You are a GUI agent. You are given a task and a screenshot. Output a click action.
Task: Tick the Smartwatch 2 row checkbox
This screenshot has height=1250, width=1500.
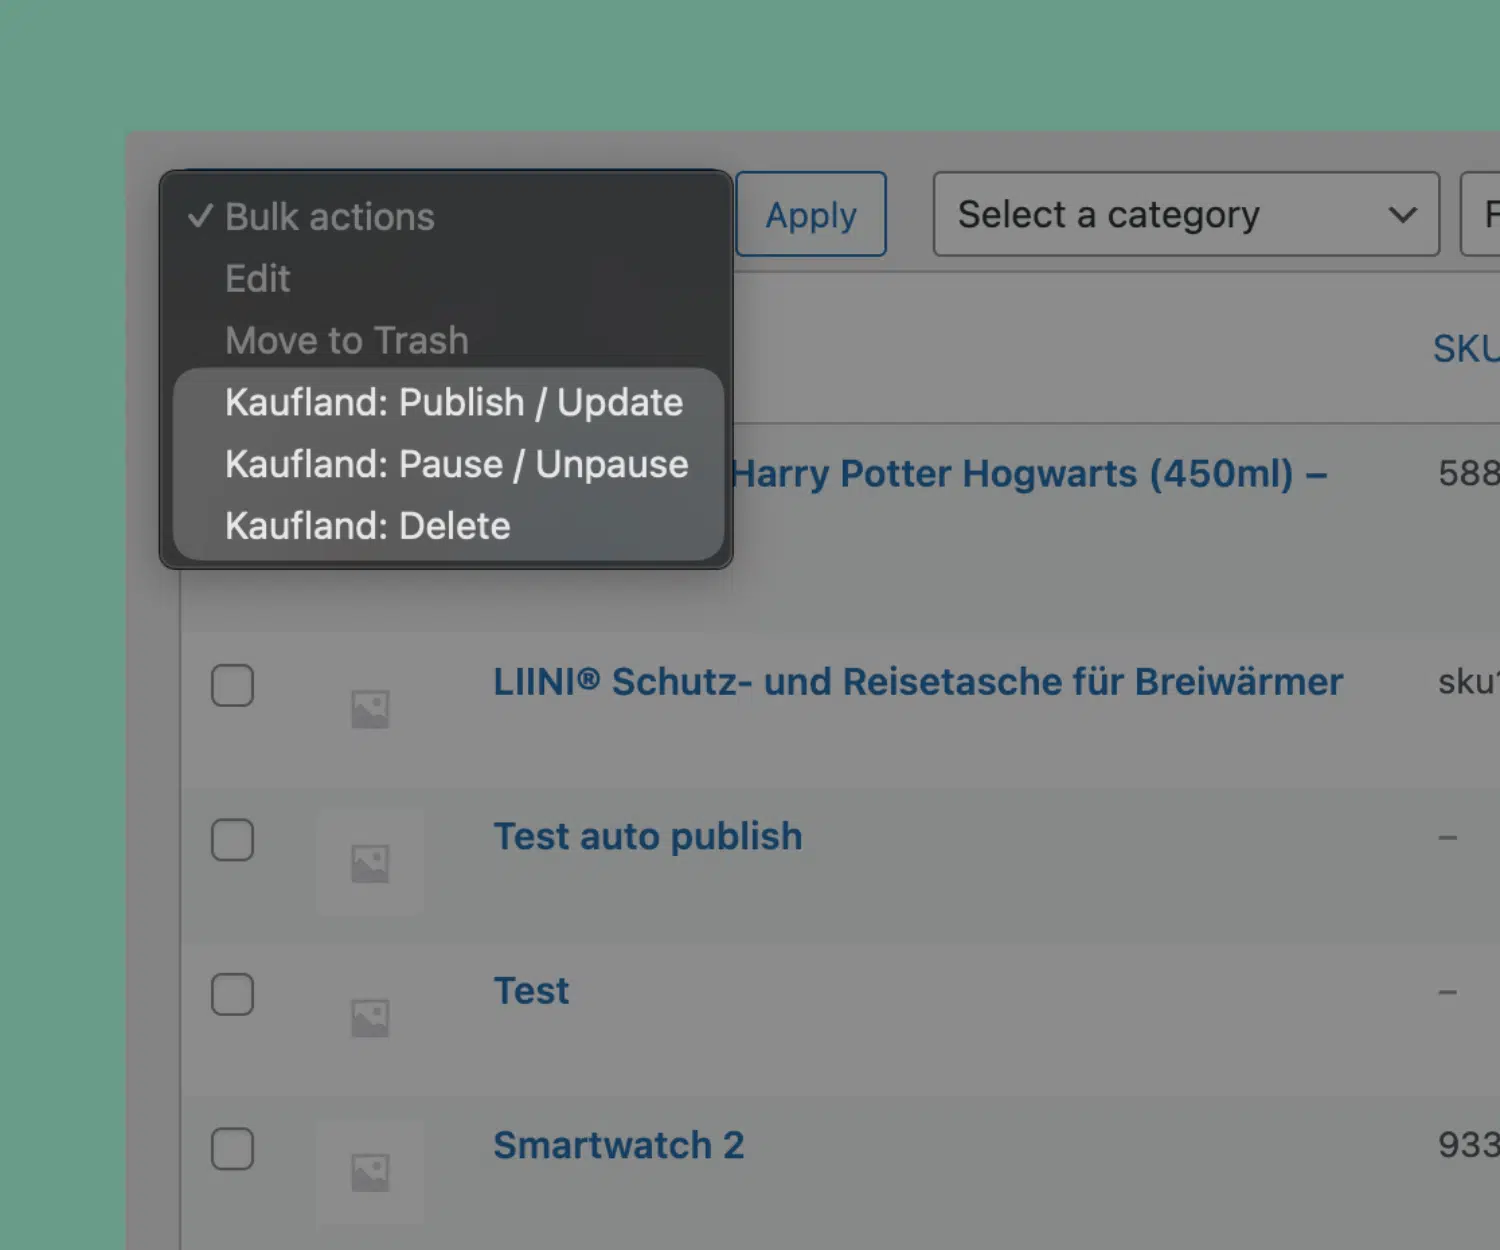click(232, 1149)
